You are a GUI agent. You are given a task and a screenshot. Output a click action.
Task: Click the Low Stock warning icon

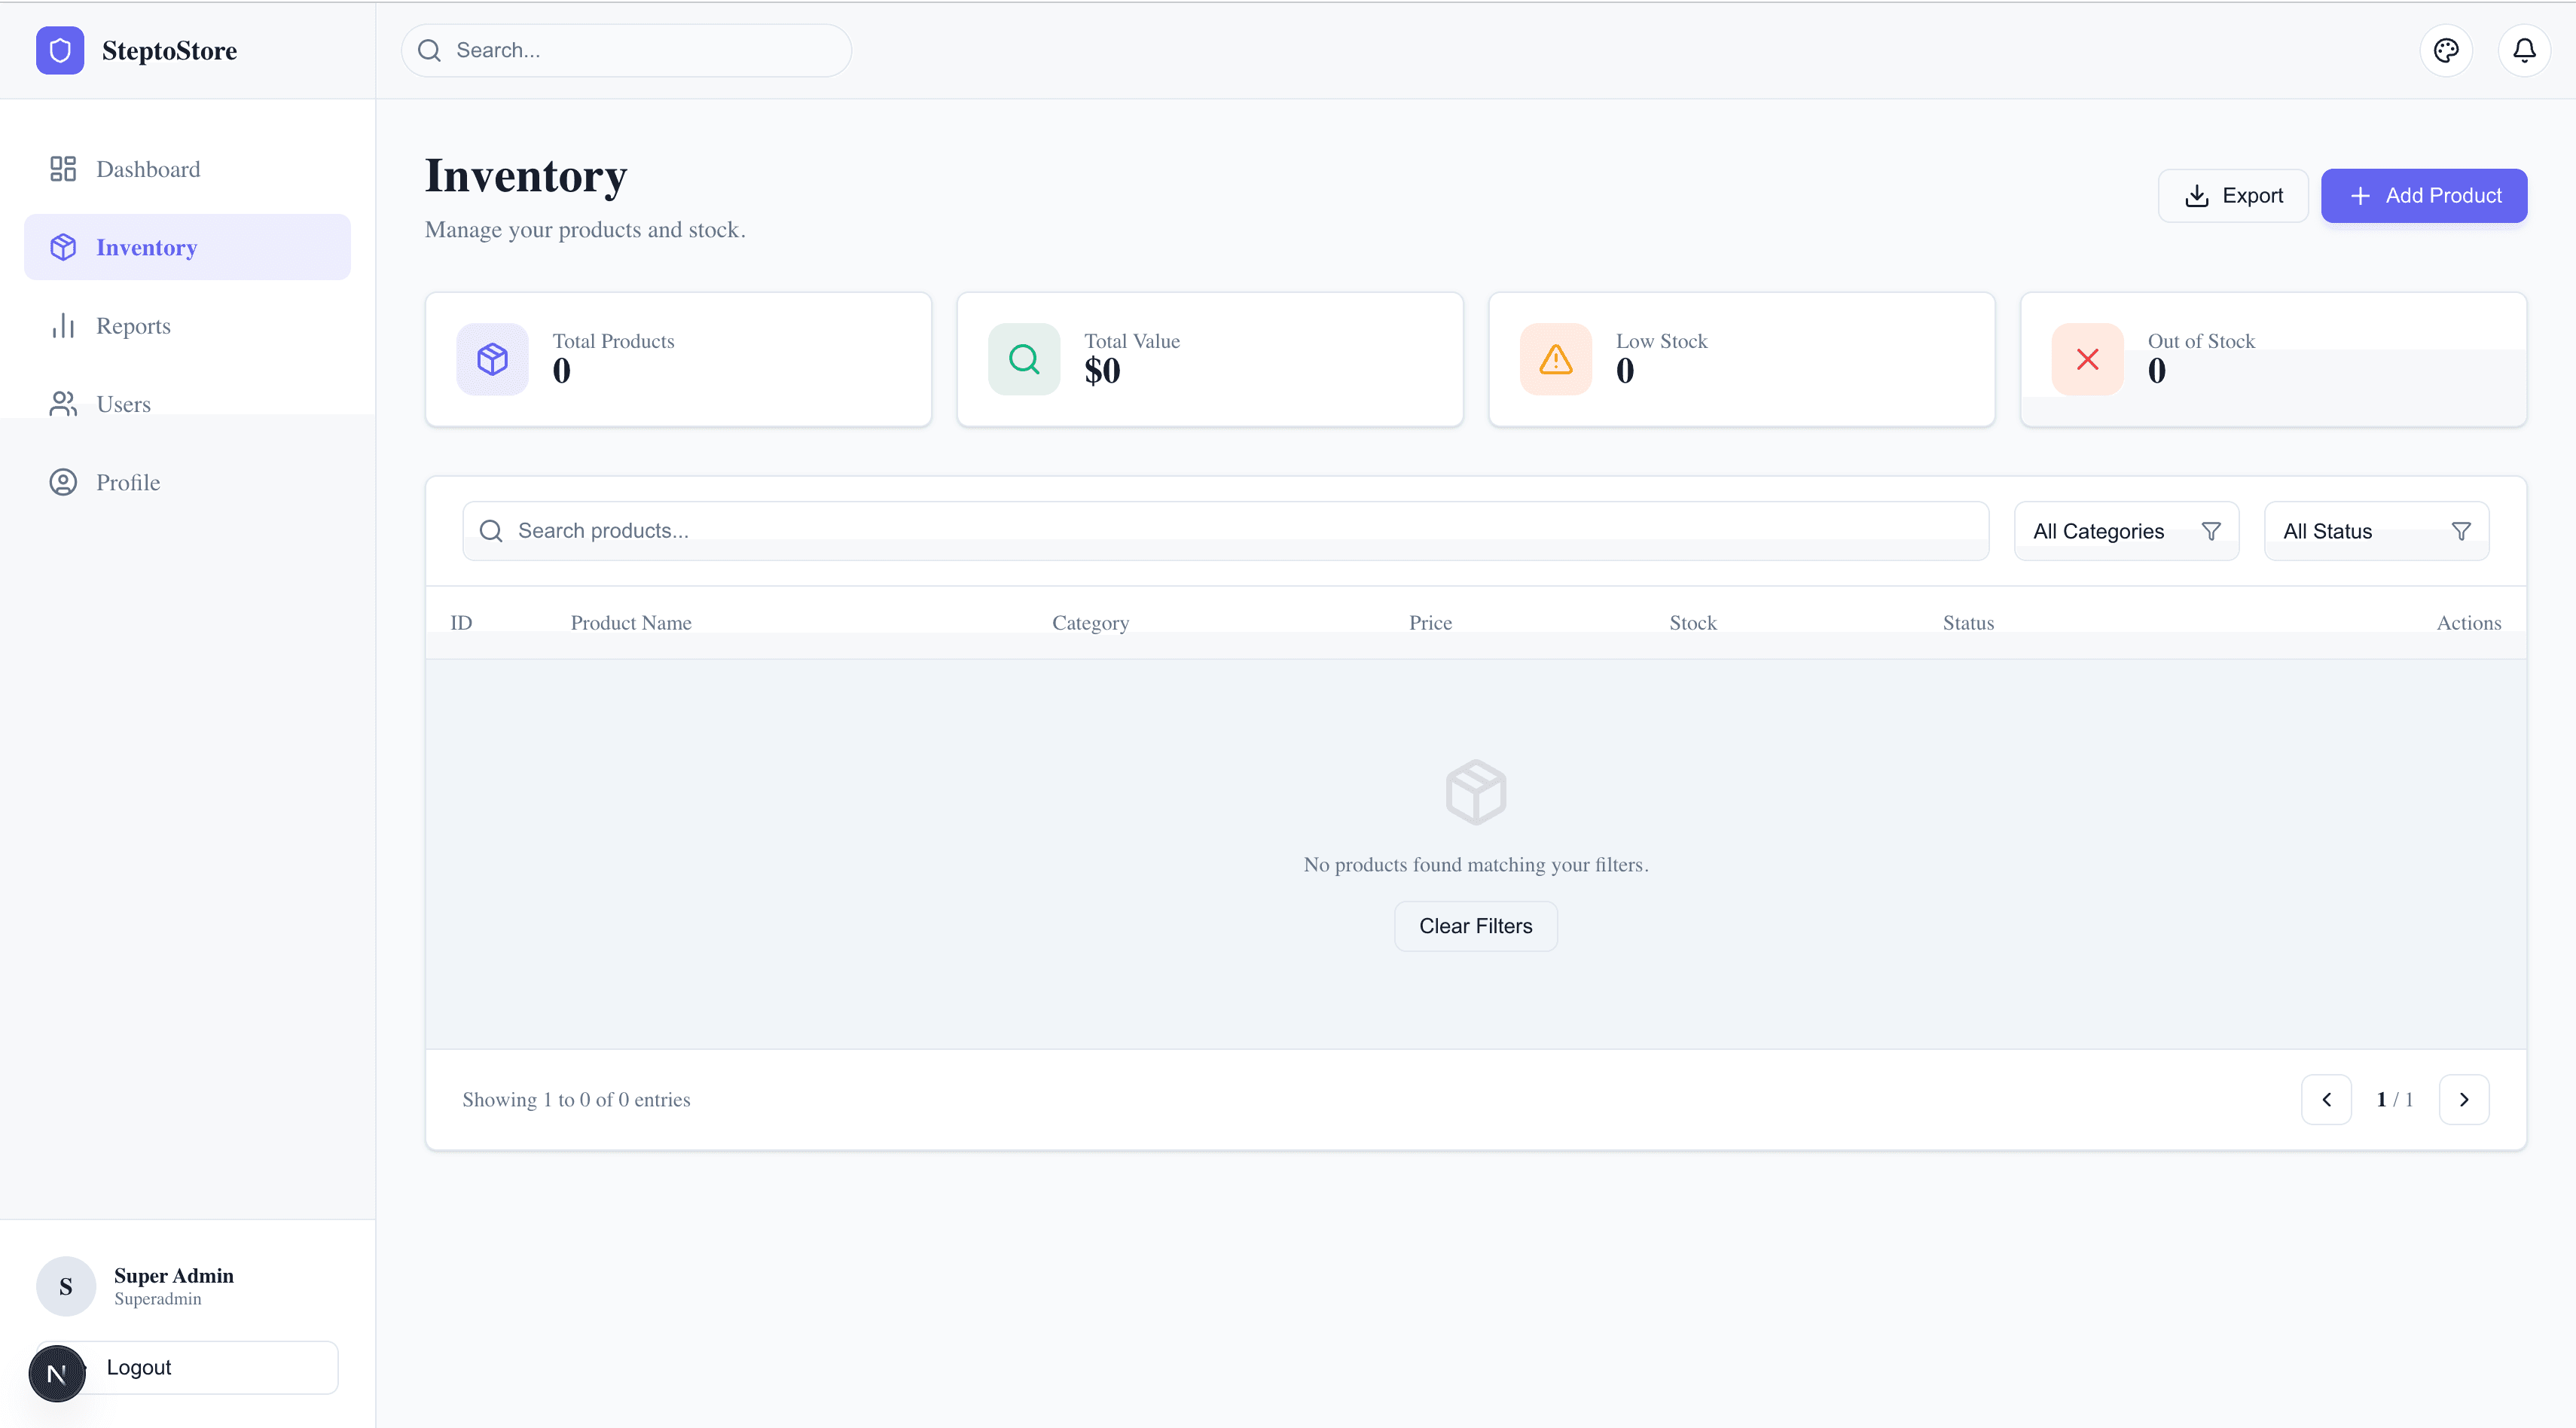1555,359
